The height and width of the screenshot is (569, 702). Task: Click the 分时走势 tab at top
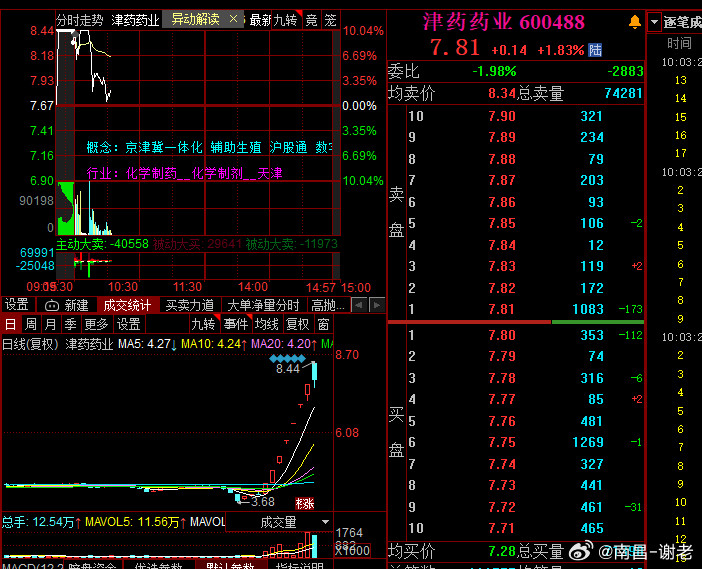tap(79, 19)
